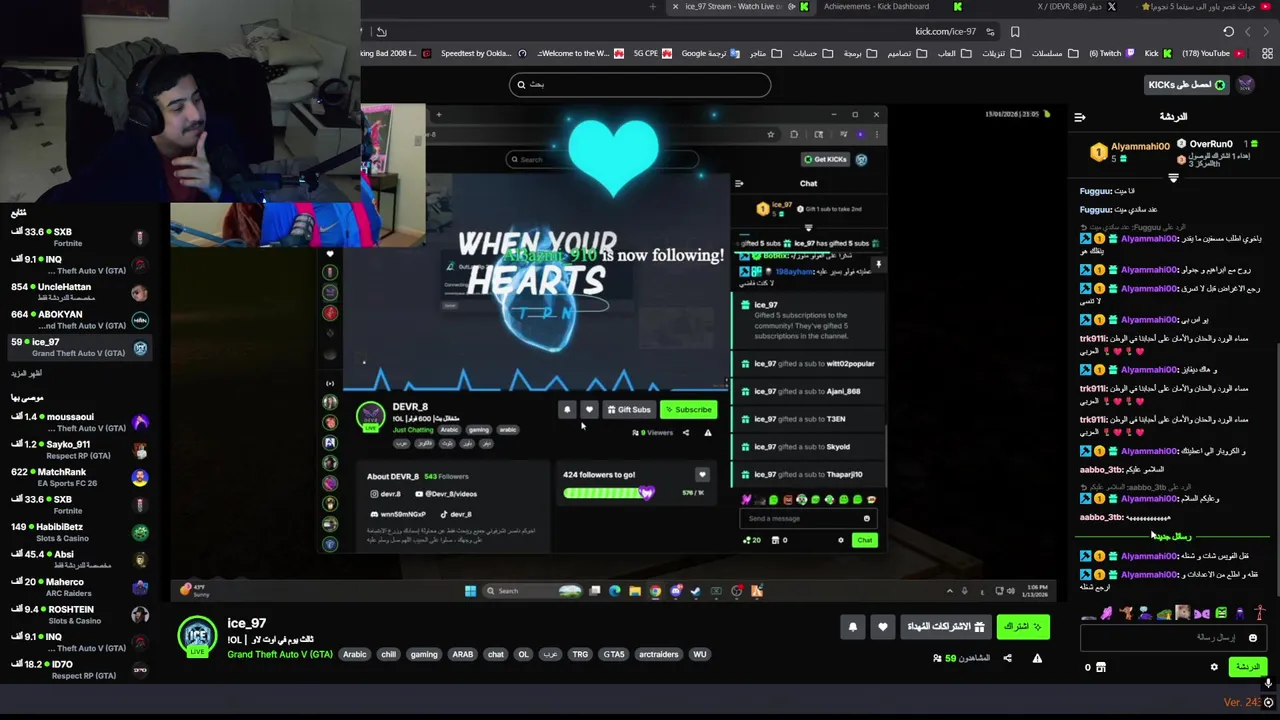The height and width of the screenshot is (720, 1280).
Task: Follow ice_97 using the heart button
Action: pos(882,627)
